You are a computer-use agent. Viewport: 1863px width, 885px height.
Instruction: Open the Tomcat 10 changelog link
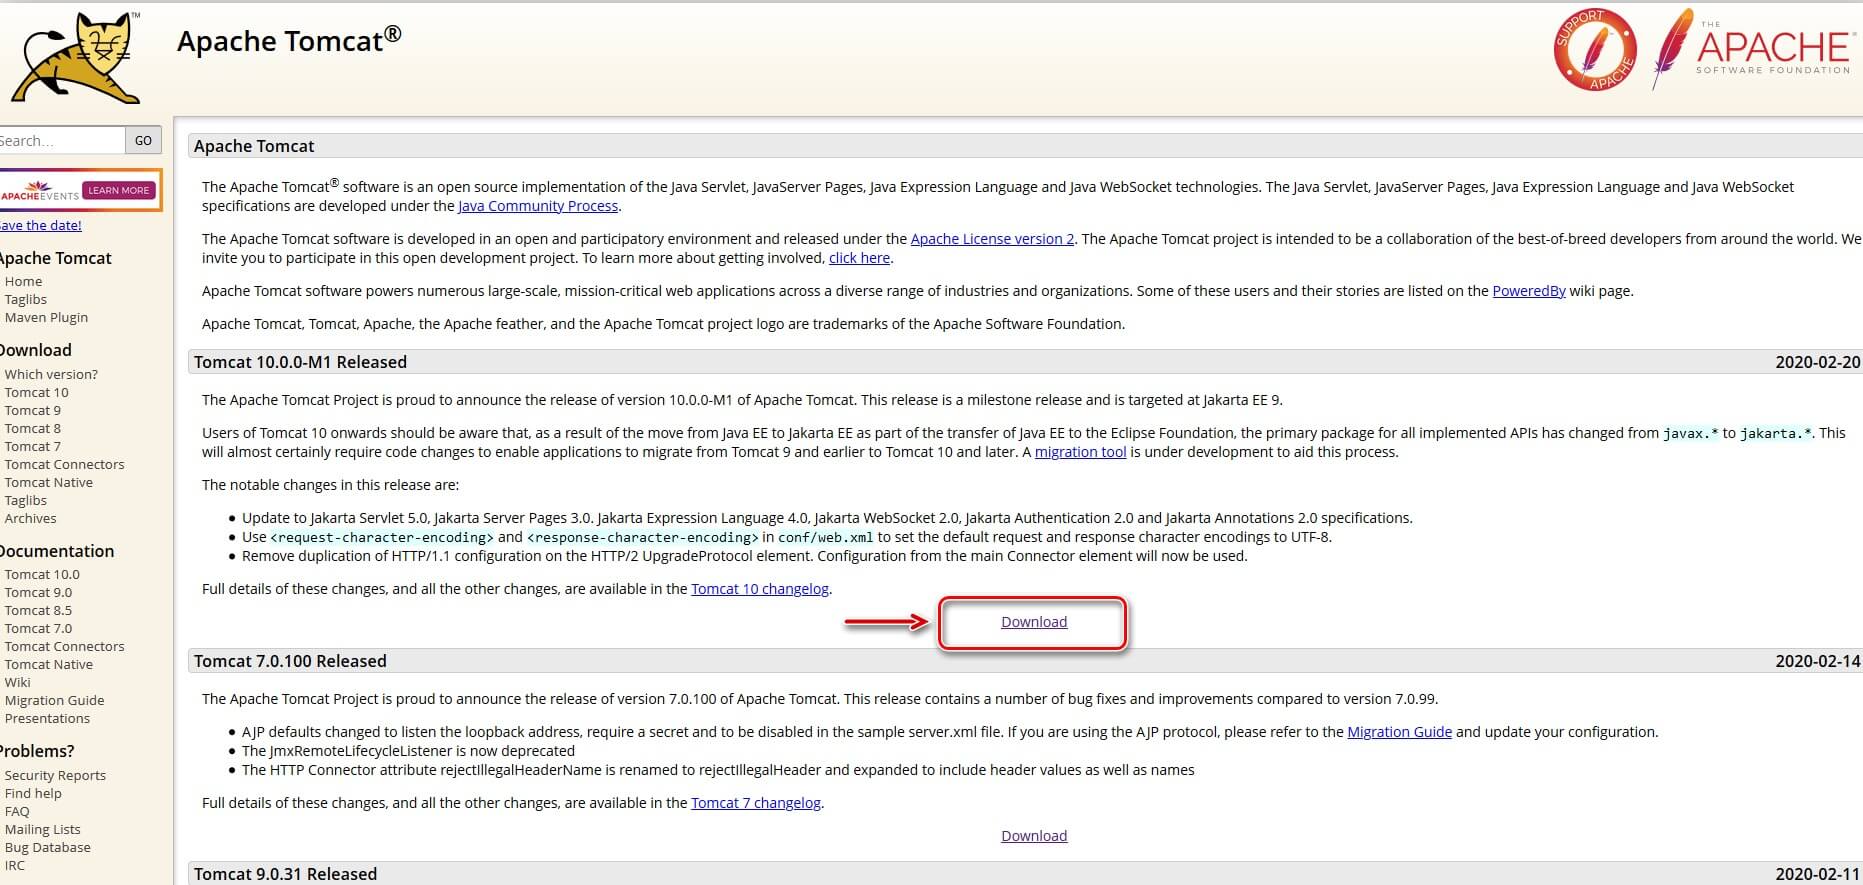click(x=760, y=589)
